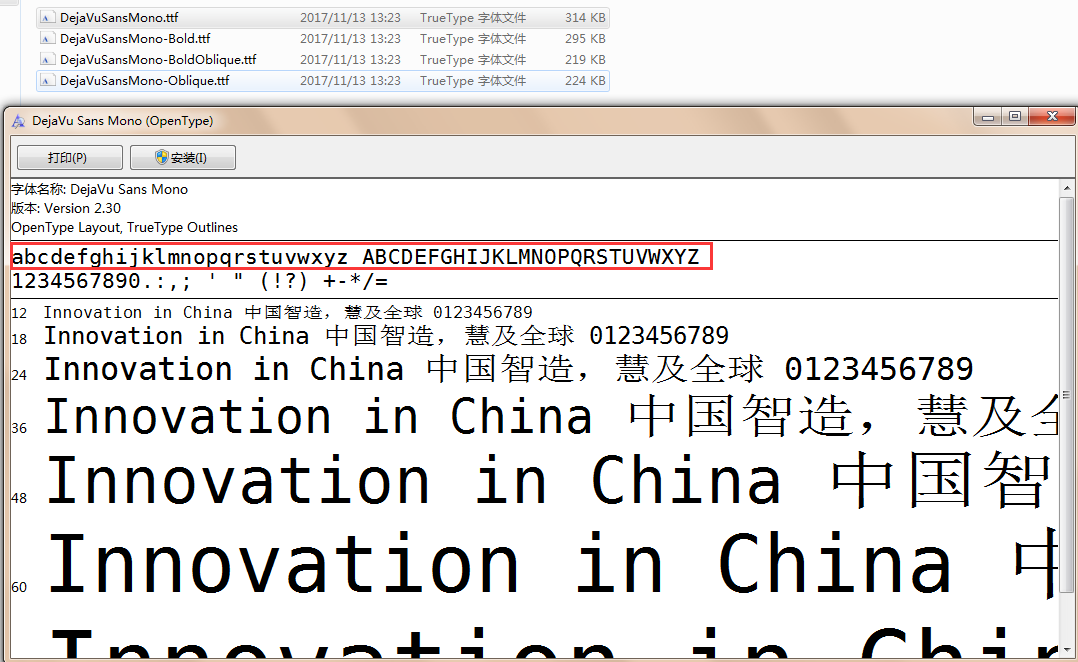Select file name DejaVuSansMono-Bold.ttf
Screen dimensions: 1078x662
point(135,39)
